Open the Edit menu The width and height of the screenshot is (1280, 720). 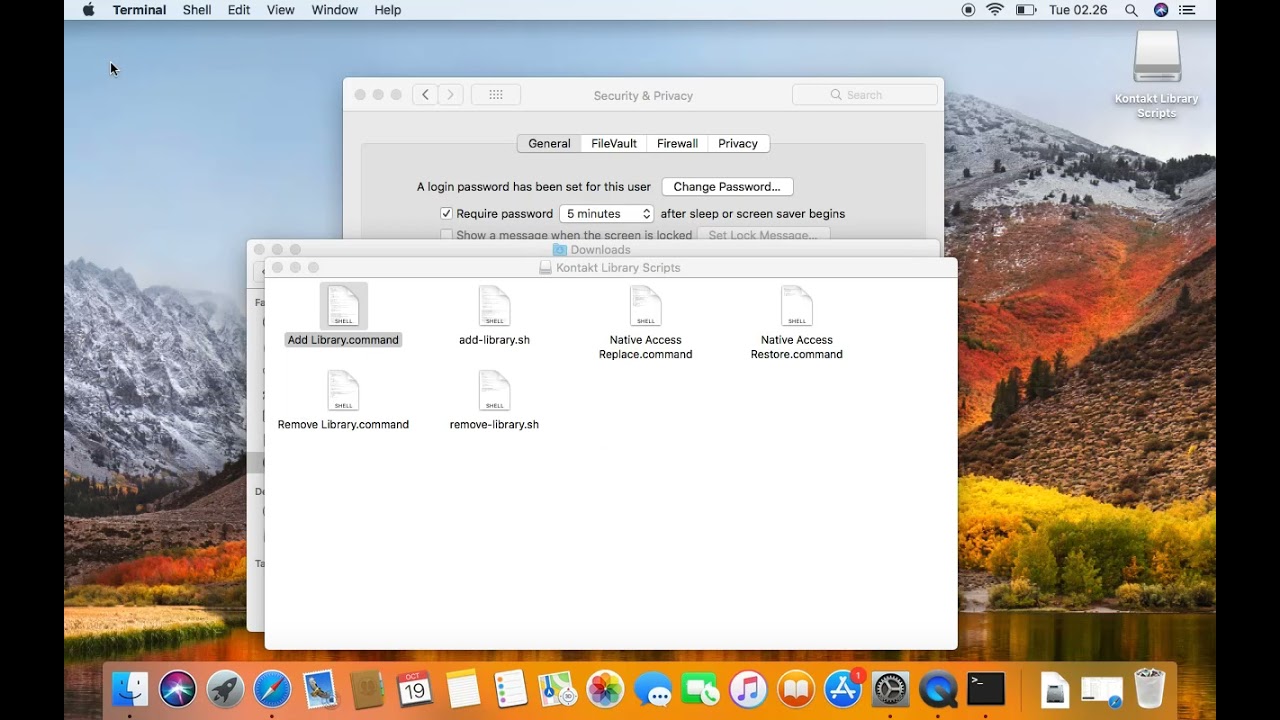tap(239, 10)
